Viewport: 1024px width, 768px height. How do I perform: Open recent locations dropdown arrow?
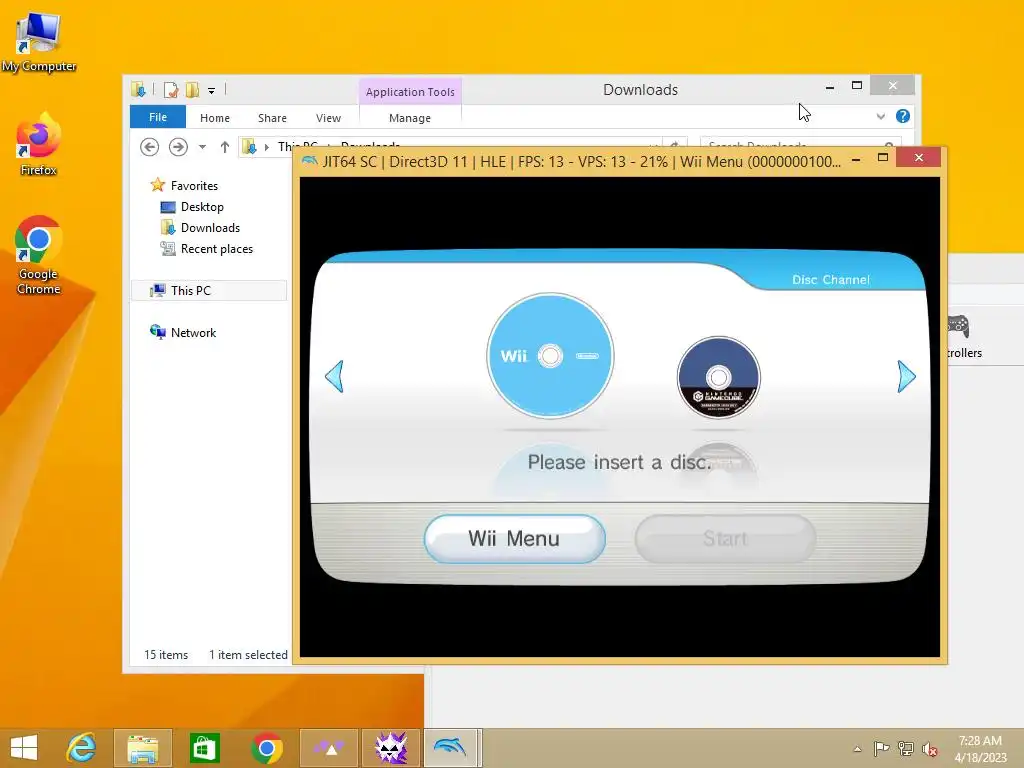tap(202, 147)
